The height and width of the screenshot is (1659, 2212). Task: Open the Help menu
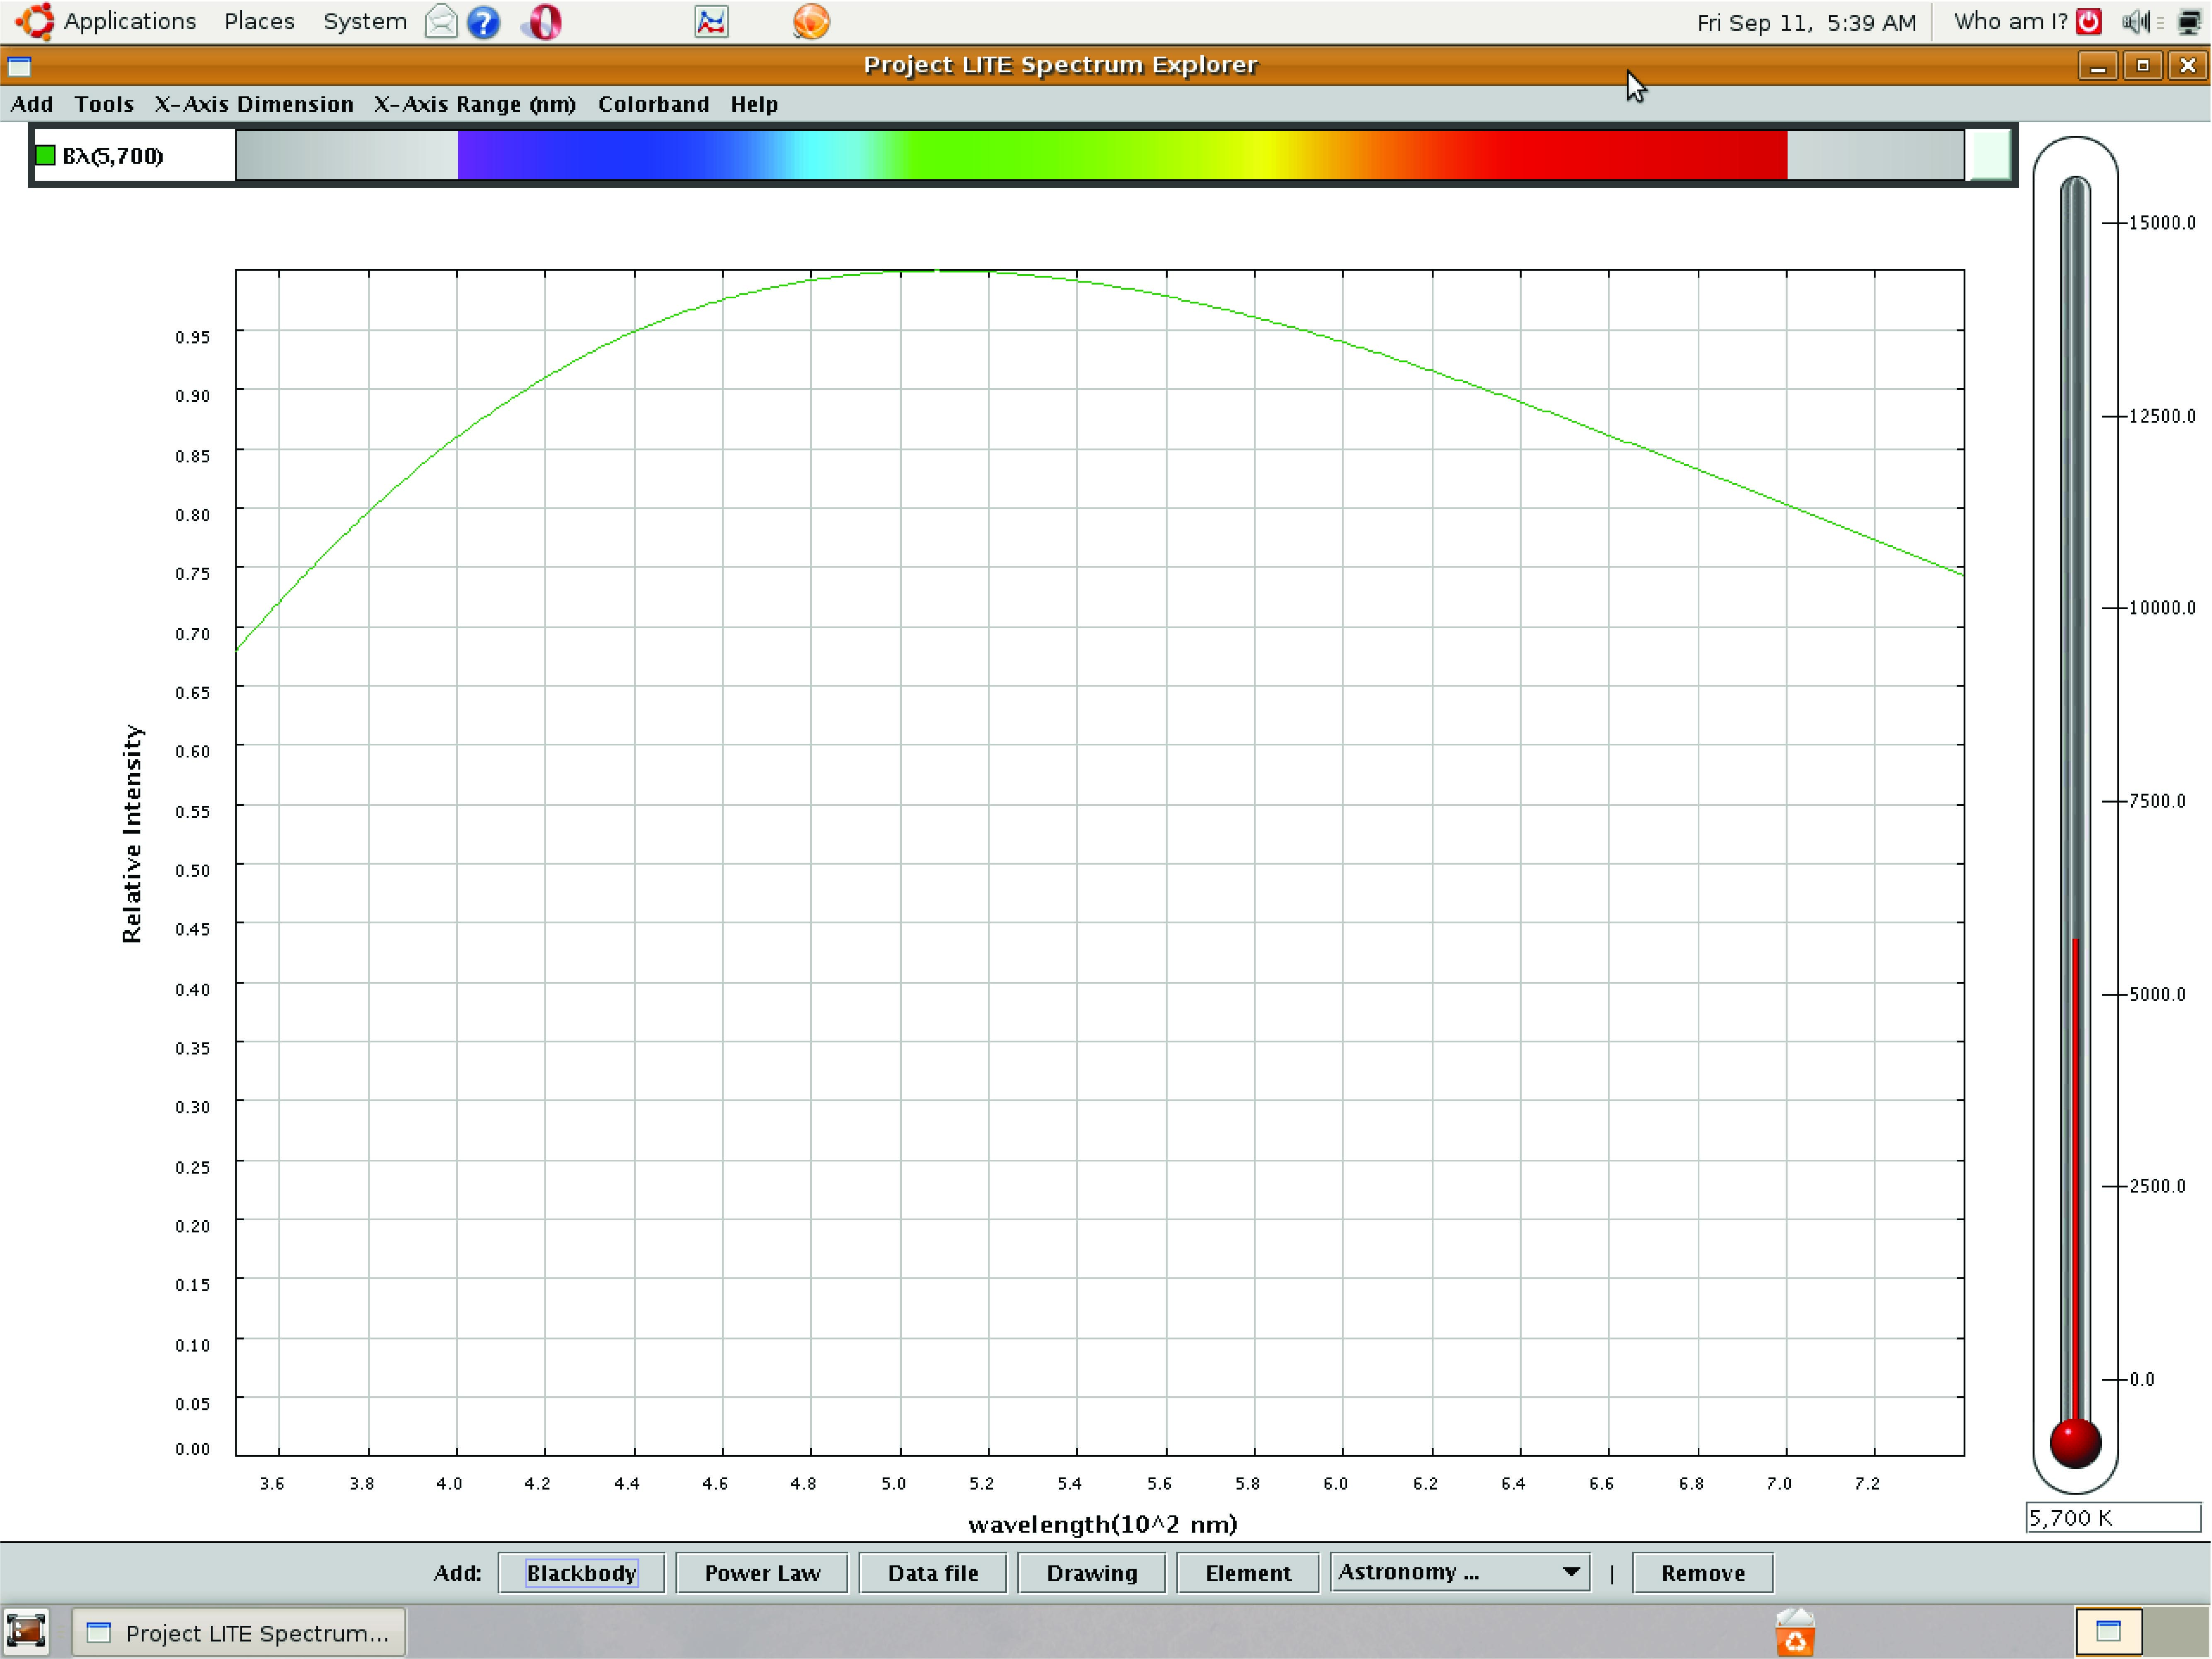click(754, 104)
